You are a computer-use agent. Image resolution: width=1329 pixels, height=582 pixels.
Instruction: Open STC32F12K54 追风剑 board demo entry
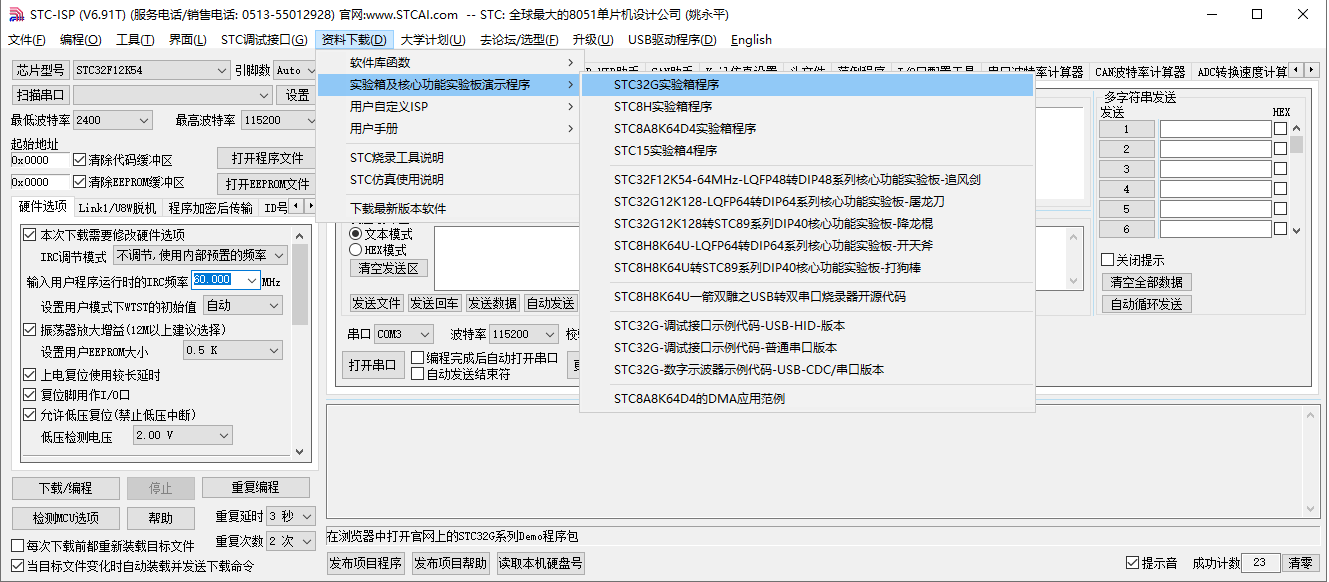pos(807,180)
